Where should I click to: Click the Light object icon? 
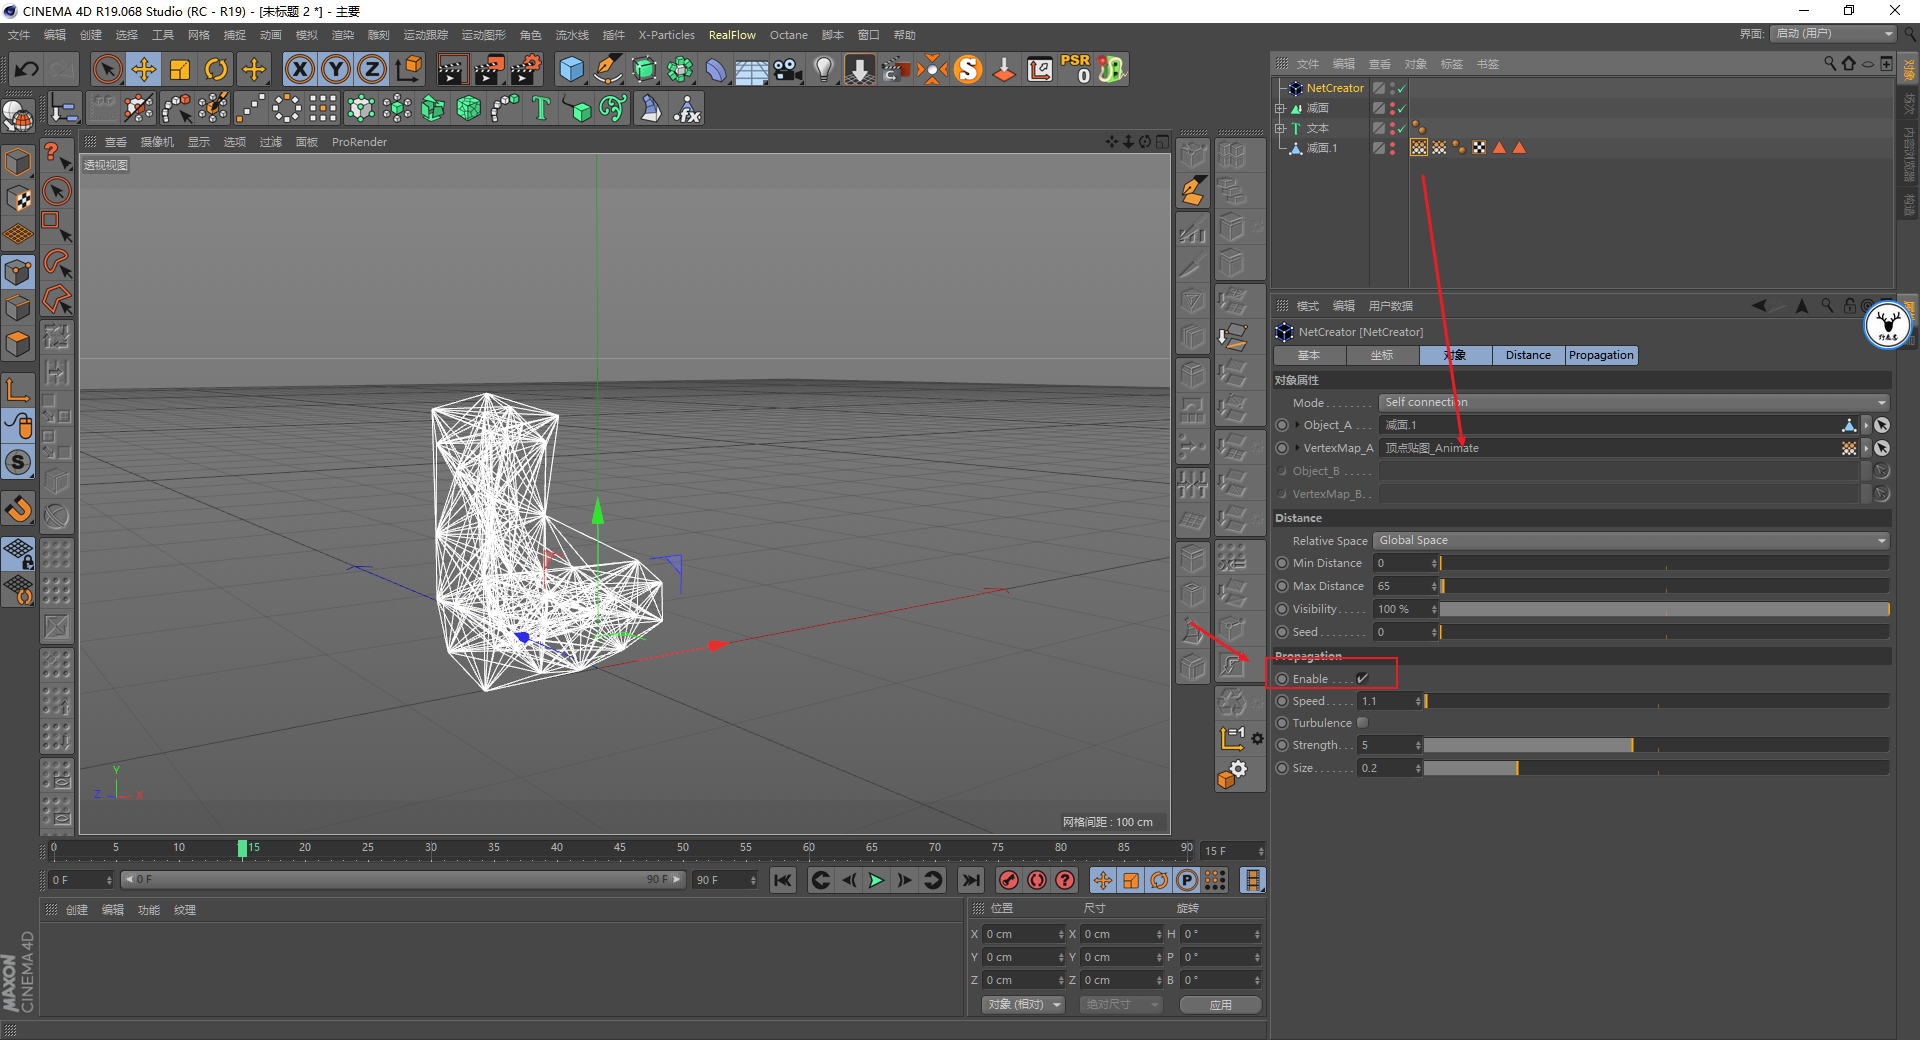pyautogui.click(x=823, y=69)
